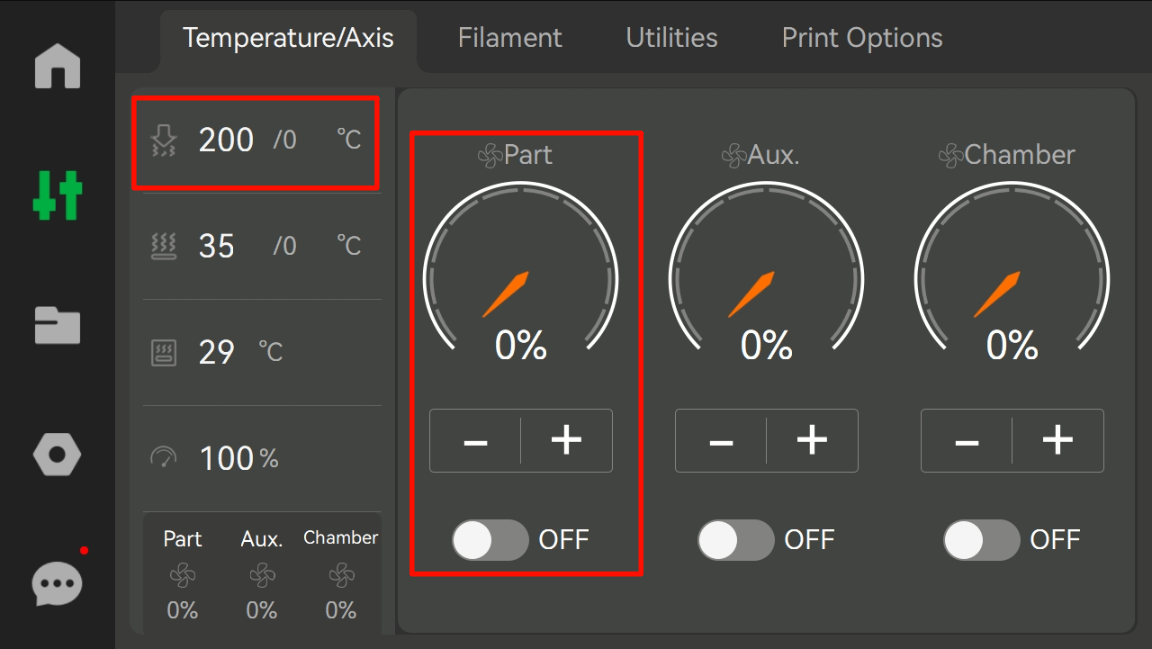The width and height of the screenshot is (1152, 649).
Task: Open the Print Options tab
Action: point(862,38)
